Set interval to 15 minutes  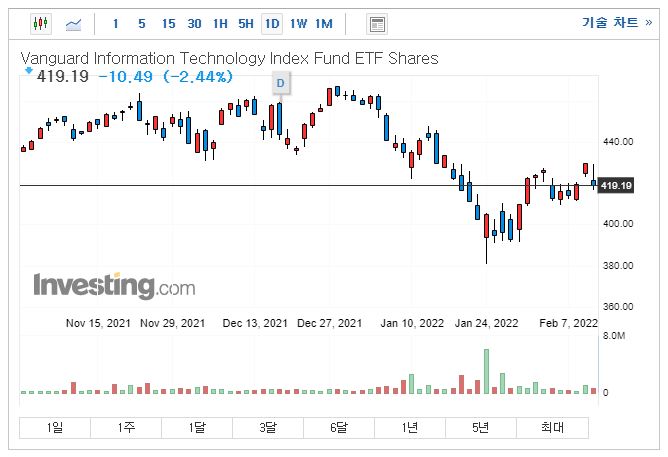(168, 24)
